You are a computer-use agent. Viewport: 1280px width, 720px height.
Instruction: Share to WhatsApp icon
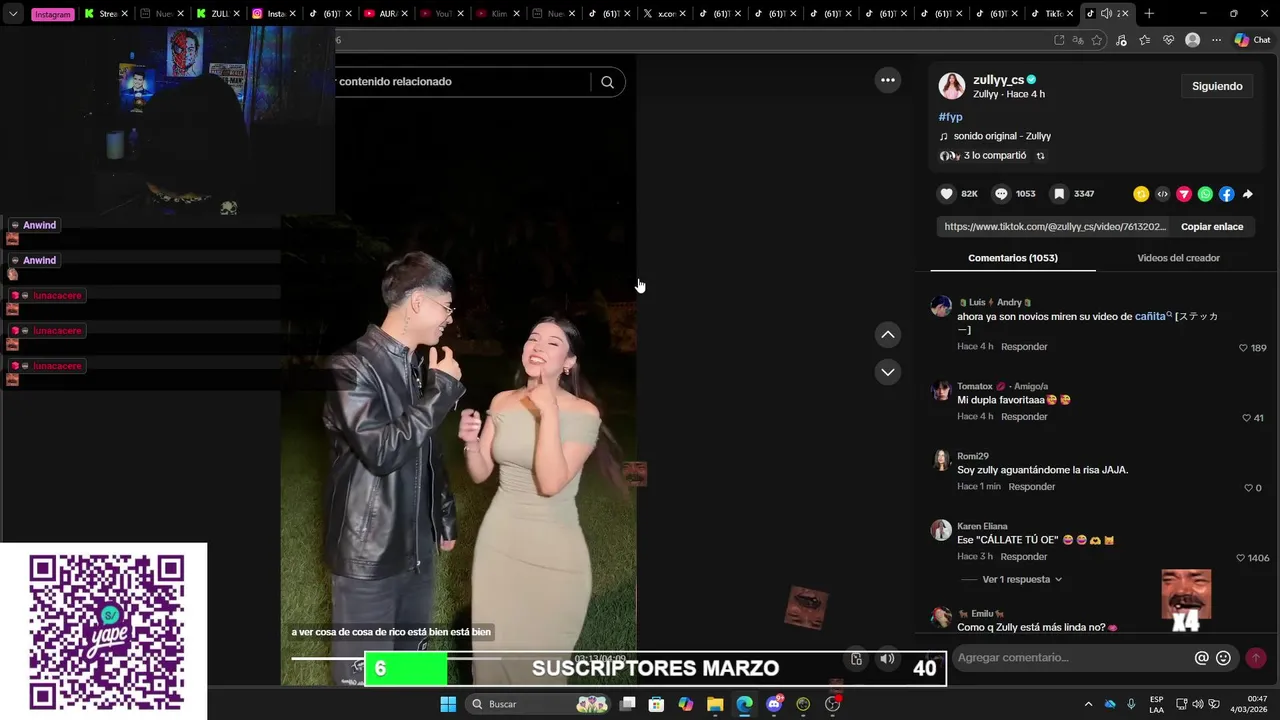tap(1205, 194)
